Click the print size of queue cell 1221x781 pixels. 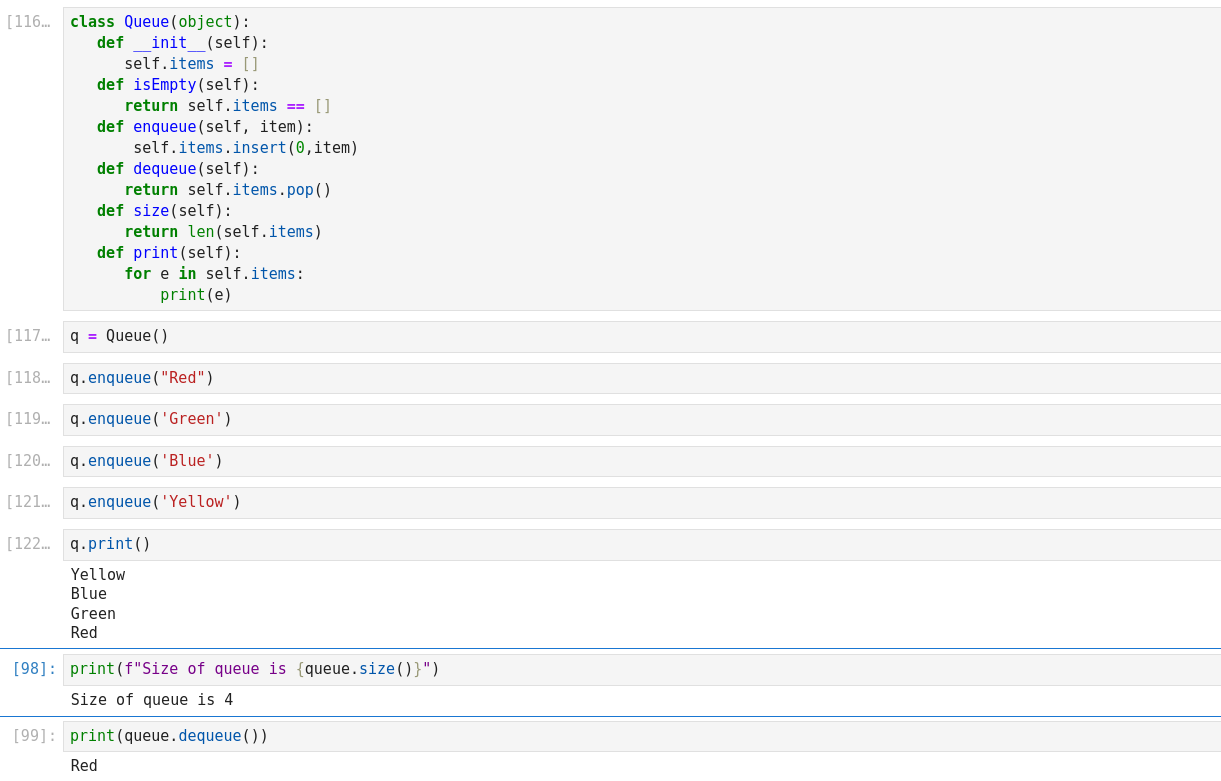[x=640, y=670]
